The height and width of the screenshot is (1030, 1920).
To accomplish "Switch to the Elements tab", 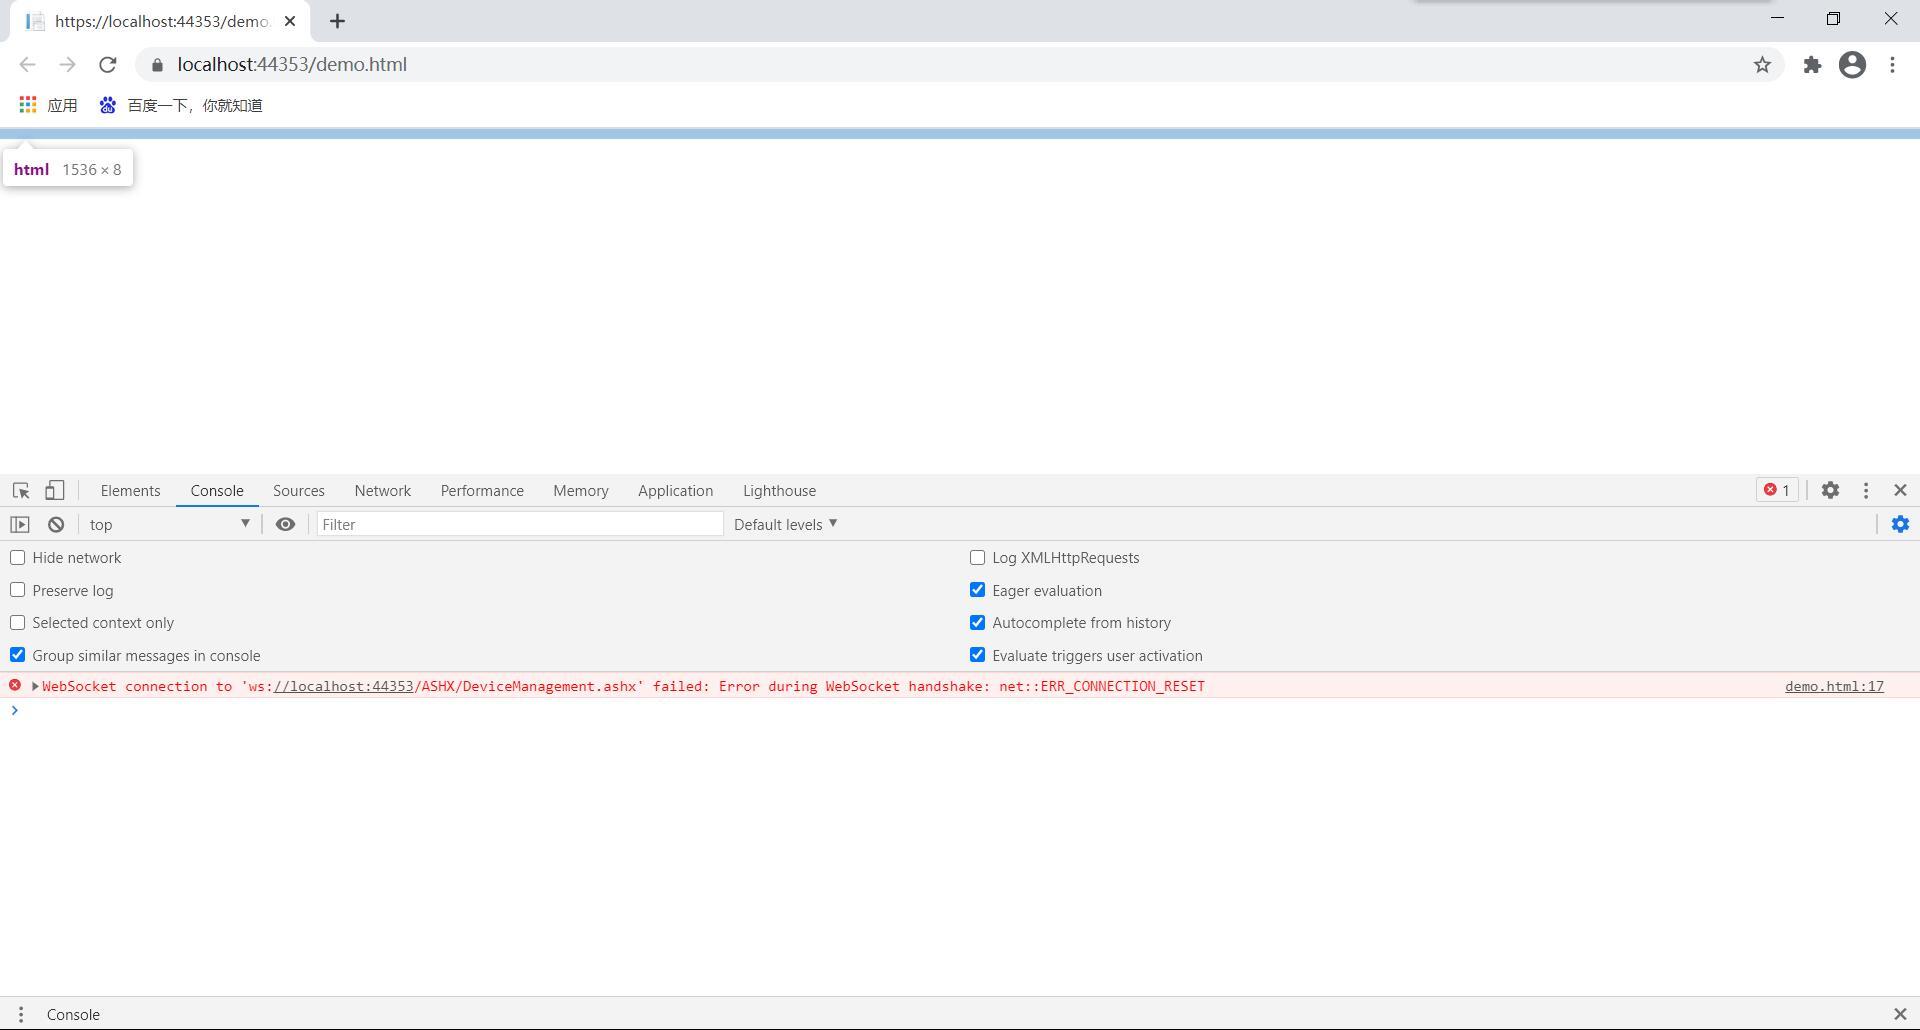I will coord(130,491).
